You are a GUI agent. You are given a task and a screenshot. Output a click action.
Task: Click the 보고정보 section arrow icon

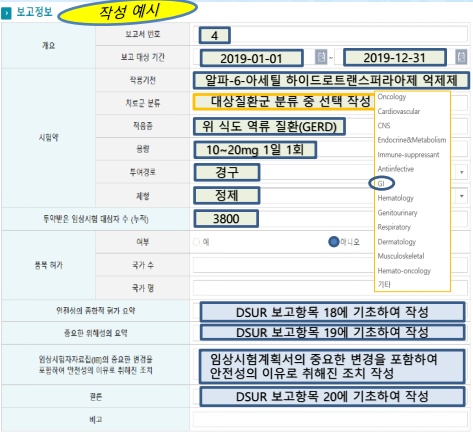coord(6,13)
